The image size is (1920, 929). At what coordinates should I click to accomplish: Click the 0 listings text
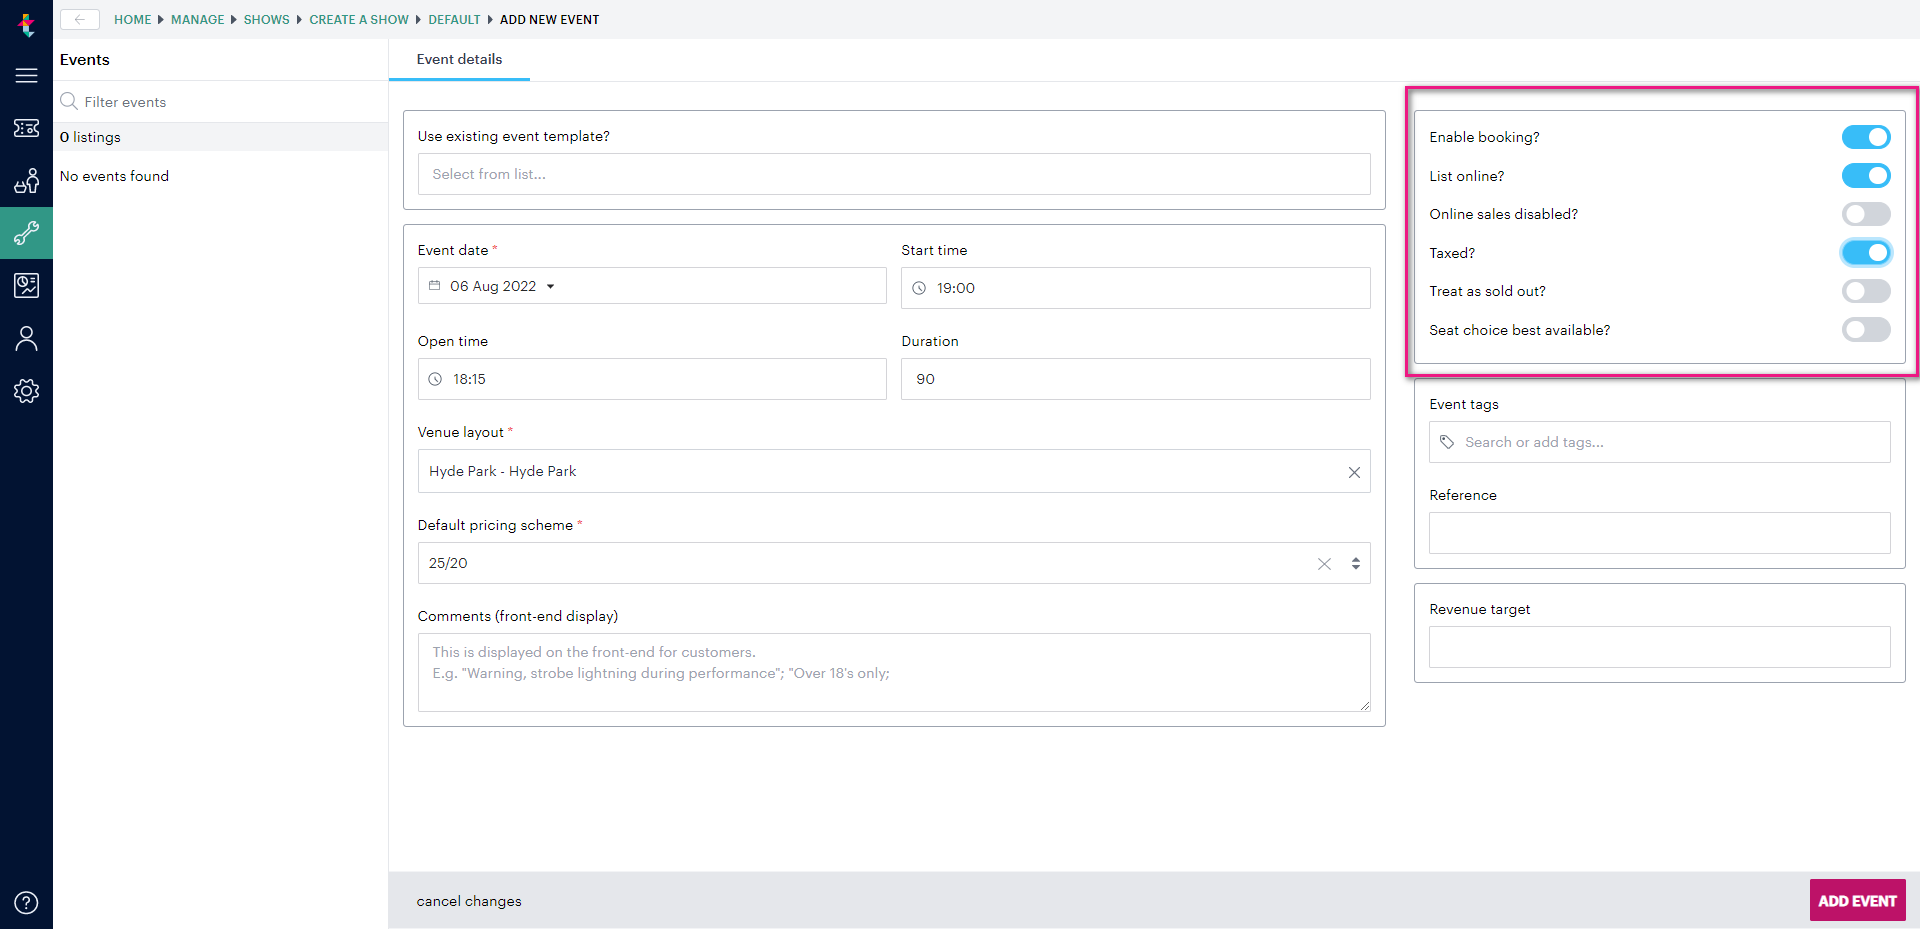90,137
